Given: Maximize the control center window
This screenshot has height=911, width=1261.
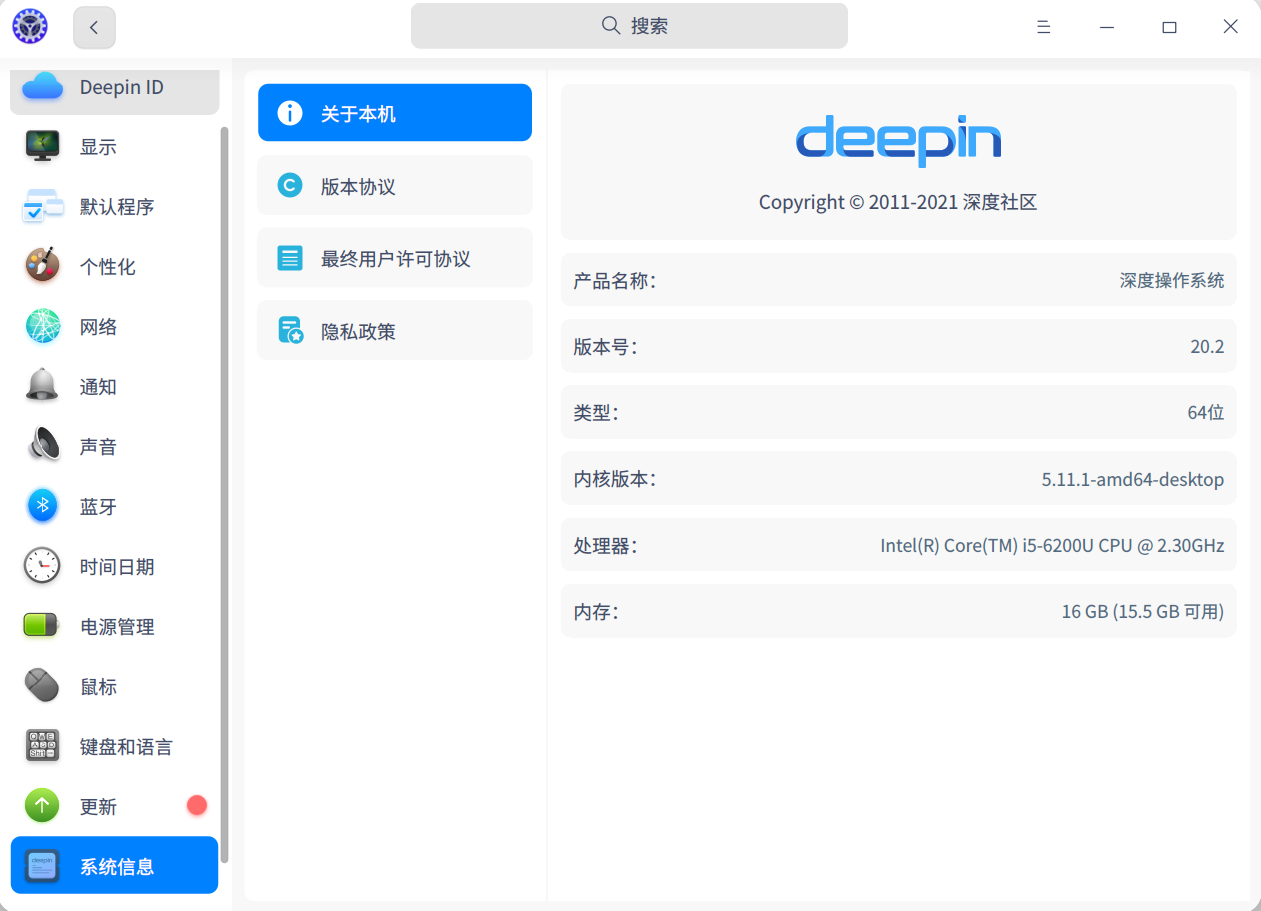Looking at the screenshot, I should [1169, 27].
